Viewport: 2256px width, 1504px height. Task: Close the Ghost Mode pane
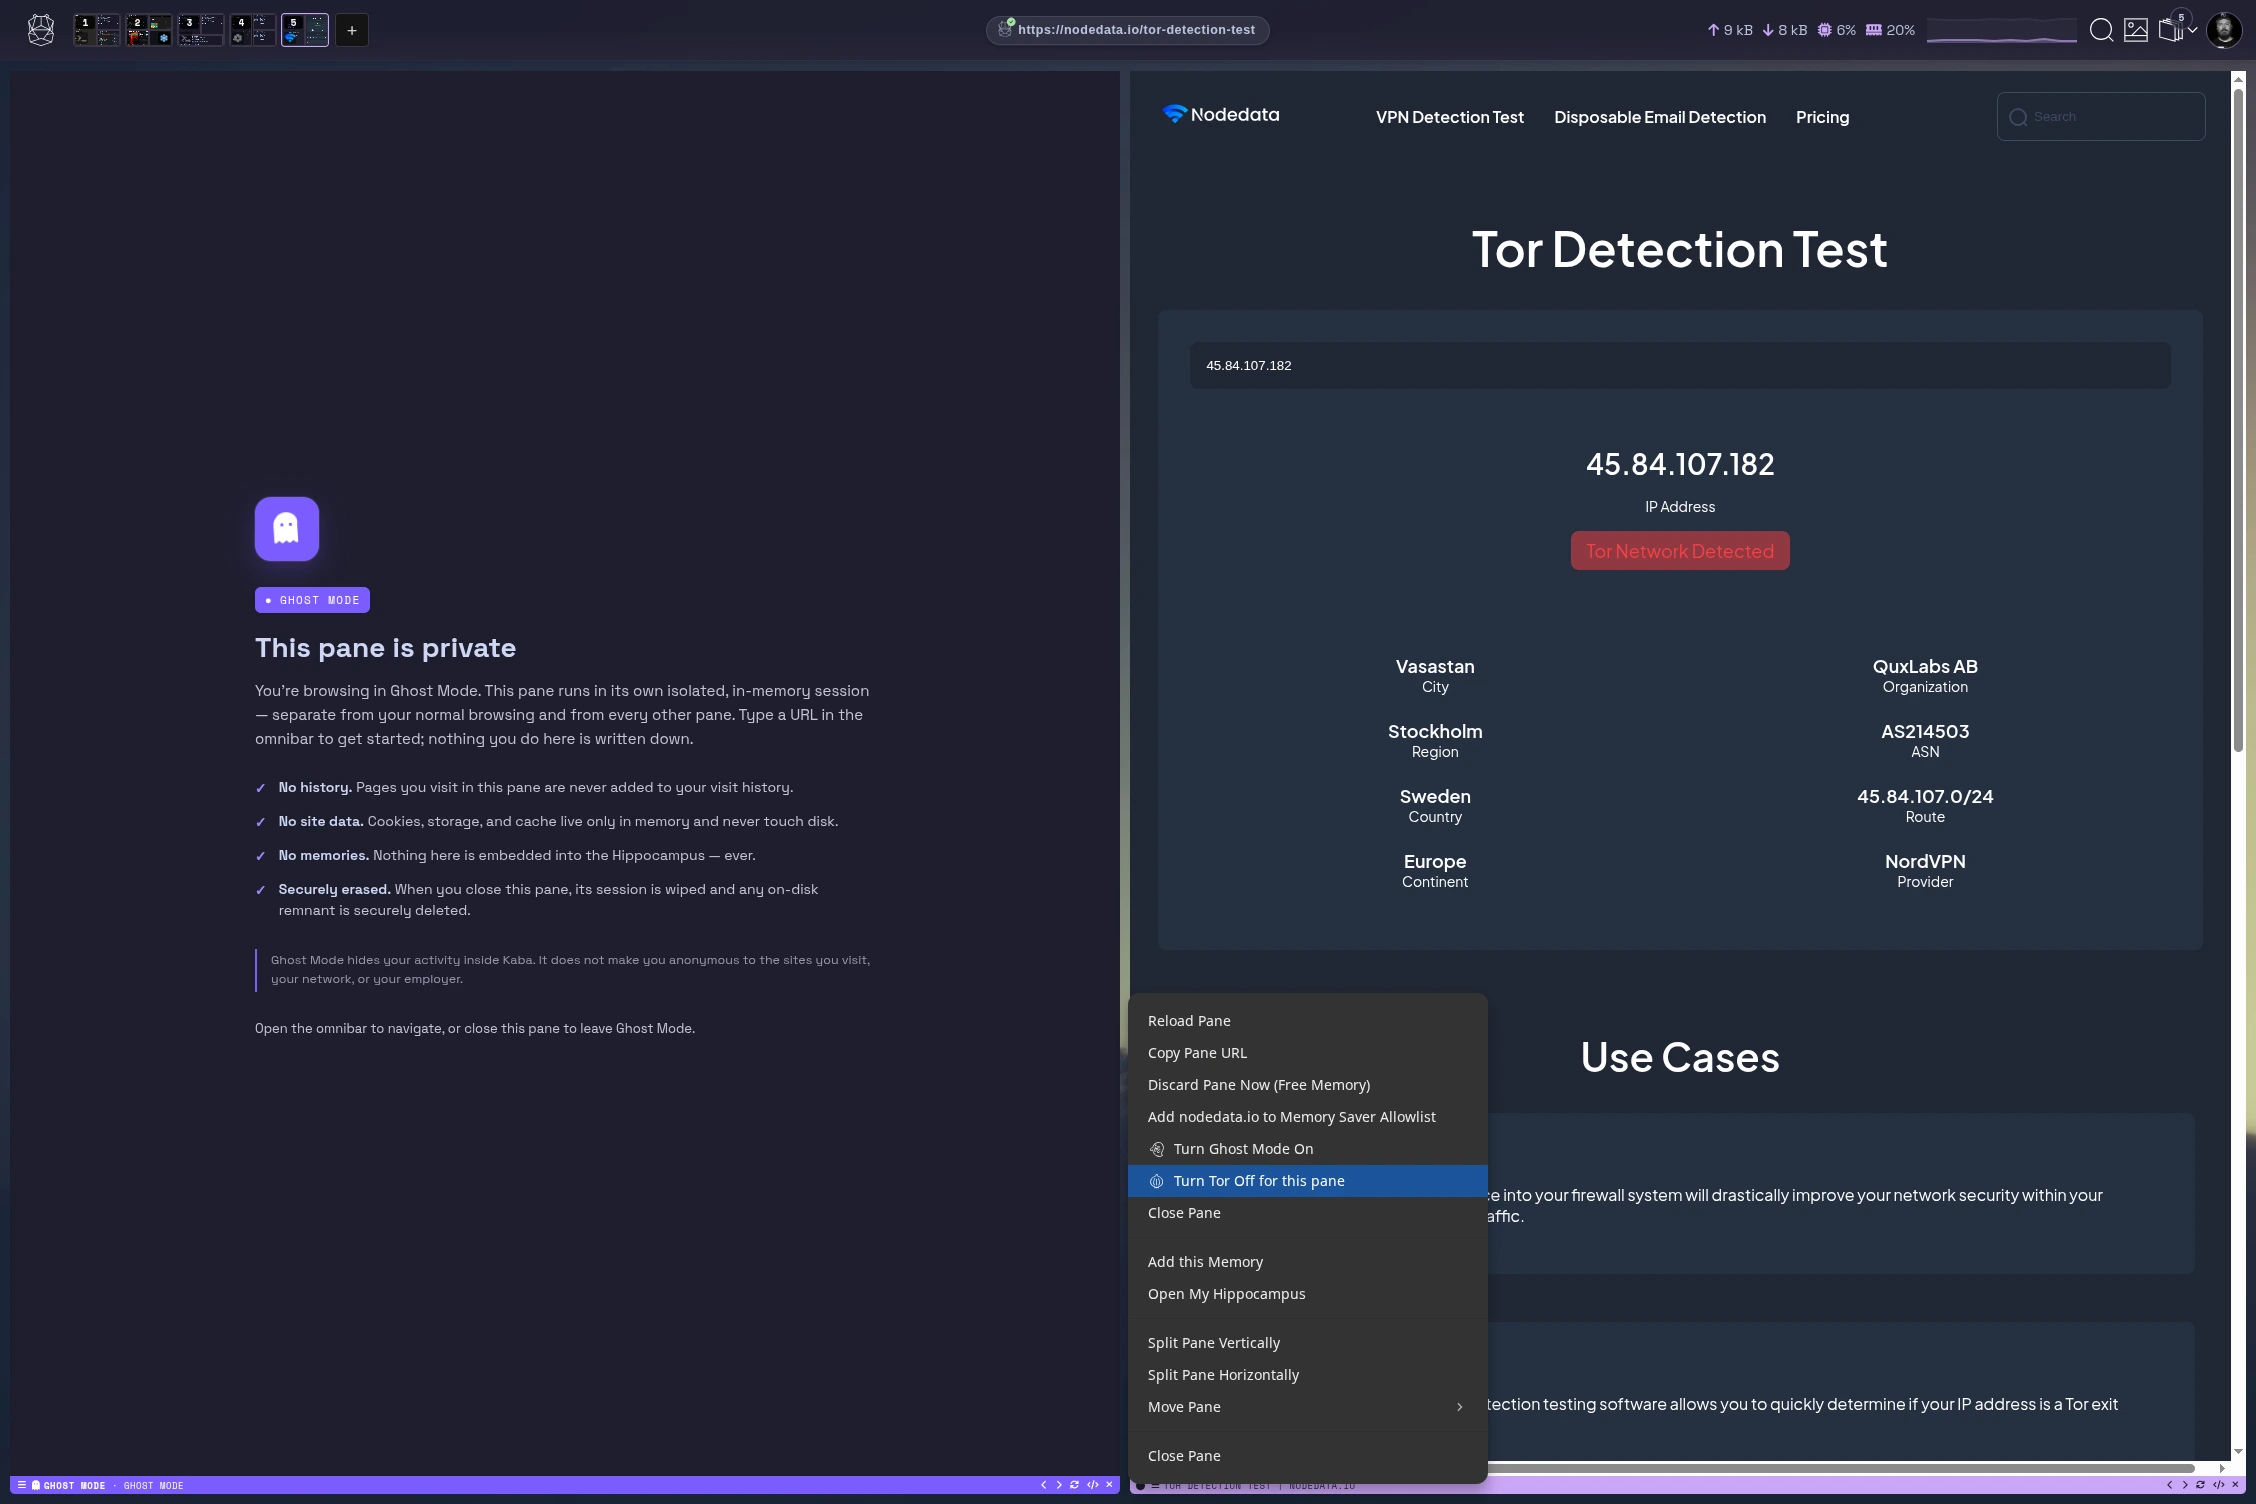(x=1109, y=1485)
